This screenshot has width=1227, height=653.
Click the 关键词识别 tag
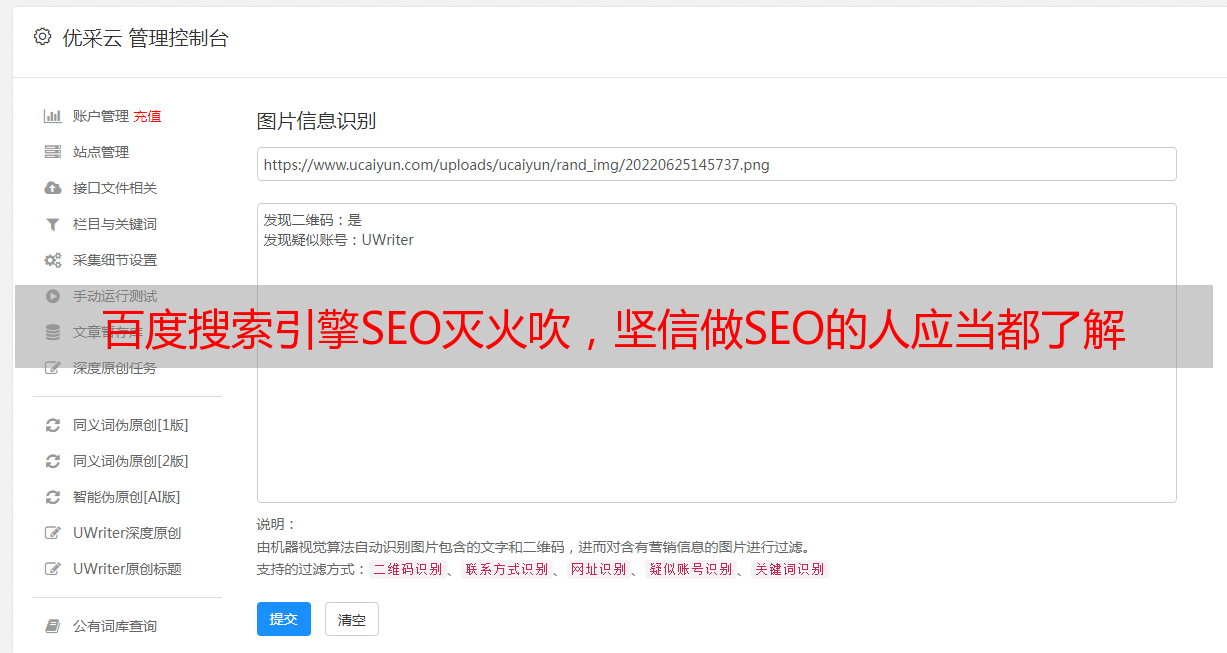tap(790, 569)
